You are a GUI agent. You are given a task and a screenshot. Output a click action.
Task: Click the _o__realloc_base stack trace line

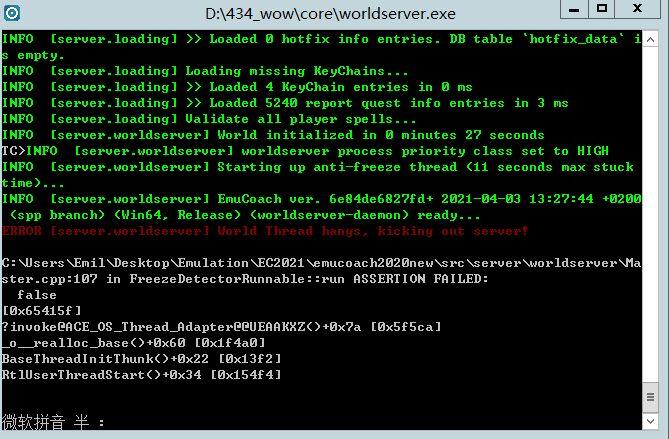[x=133, y=343]
